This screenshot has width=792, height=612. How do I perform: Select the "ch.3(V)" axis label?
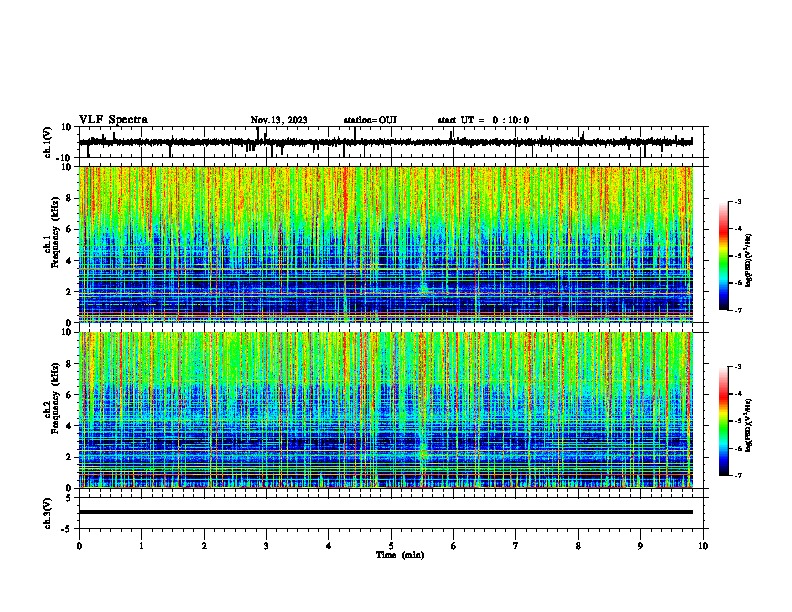click(48, 513)
